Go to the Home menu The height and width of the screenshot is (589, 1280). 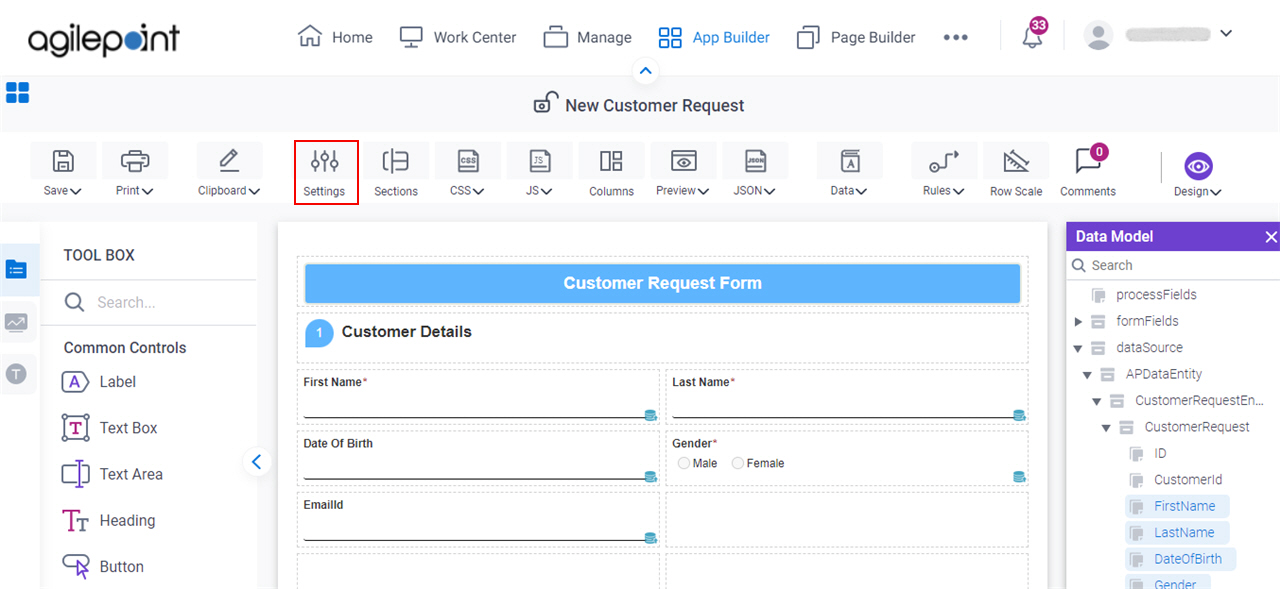tap(335, 37)
